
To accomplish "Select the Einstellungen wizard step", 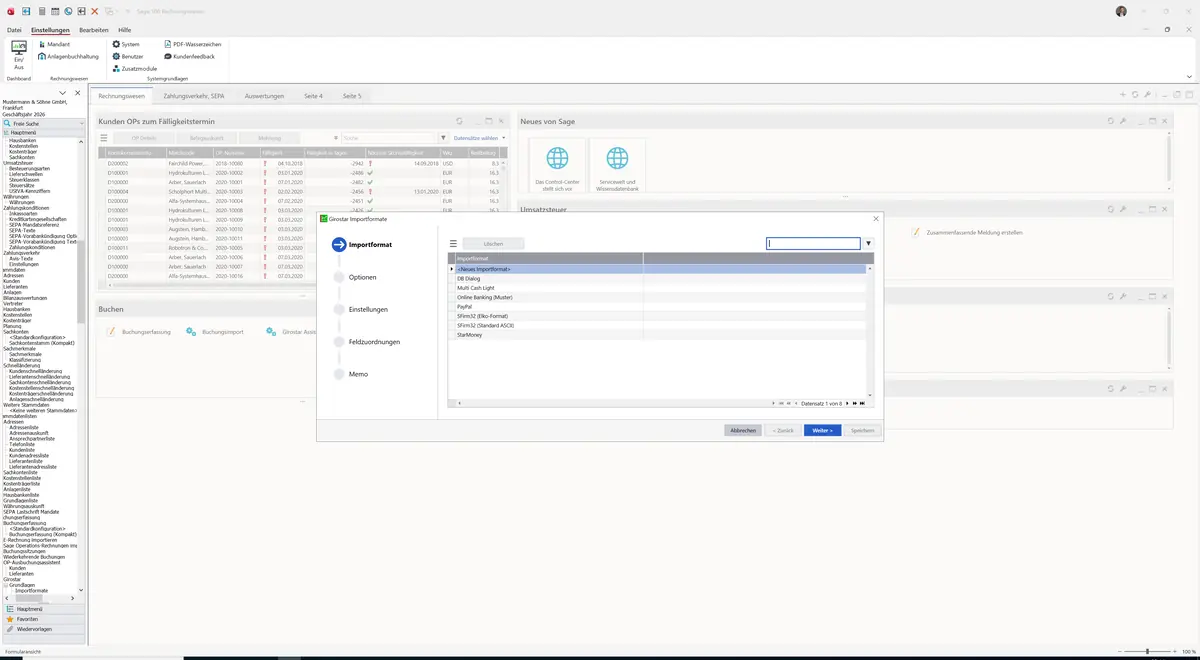I will [361, 309].
